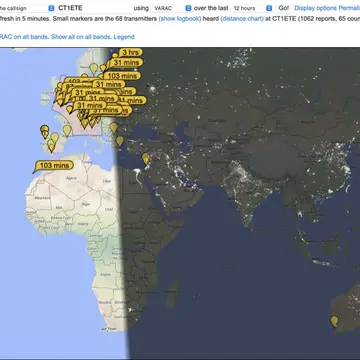Click the '103 mins' label off northwest Africa
The height and width of the screenshot is (360, 360).
(x=54, y=166)
